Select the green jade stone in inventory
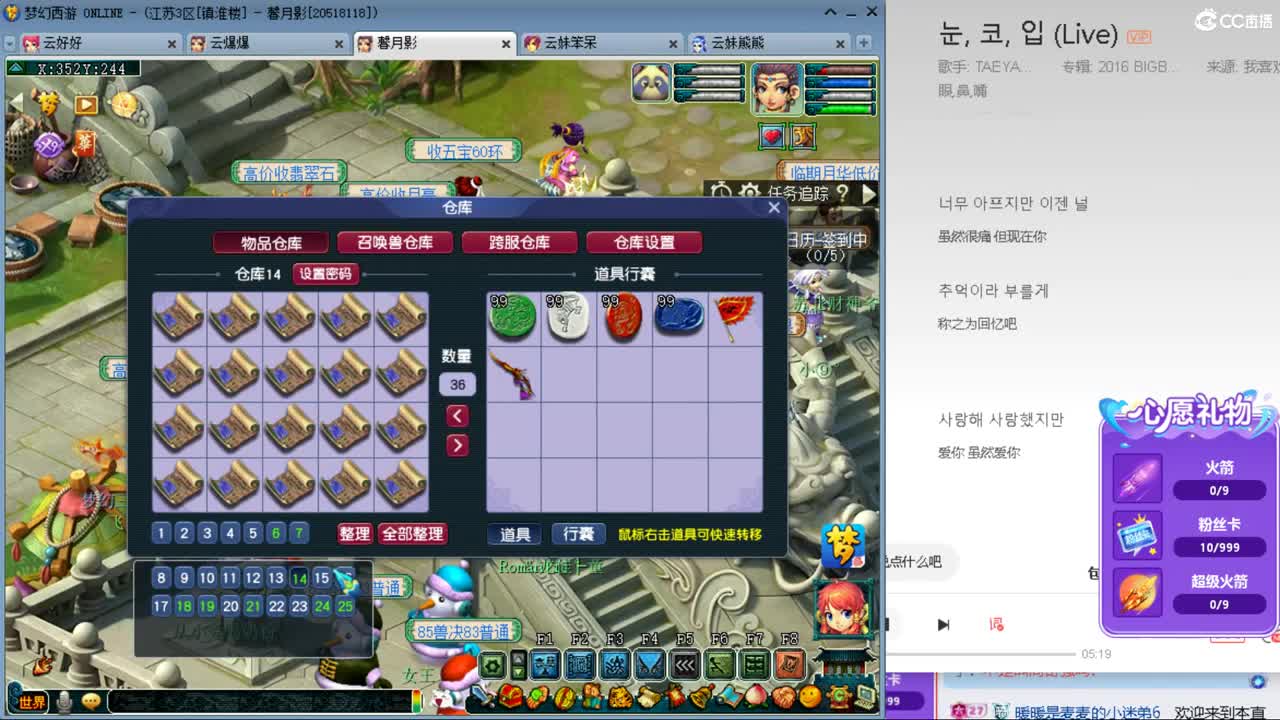The image size is (1280, 720). pyautogui.click(x=513, y=319)
